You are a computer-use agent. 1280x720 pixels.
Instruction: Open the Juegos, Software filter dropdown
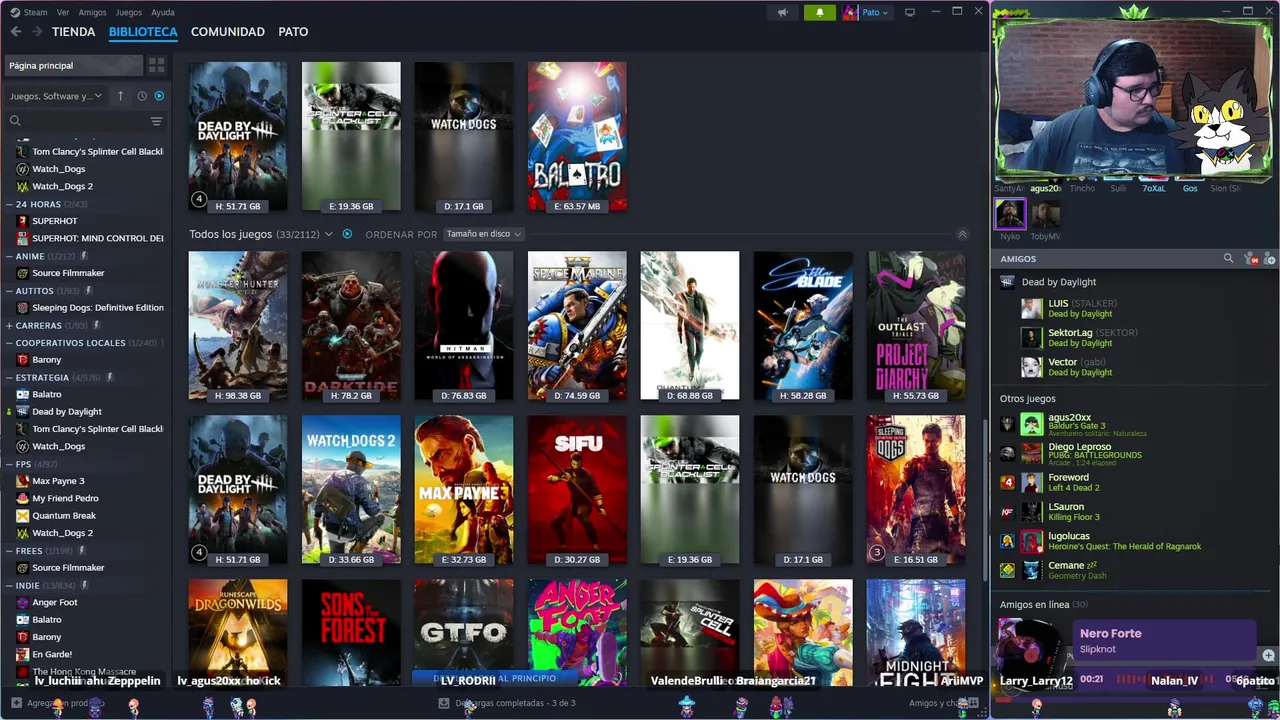click(x=56, y=96)
